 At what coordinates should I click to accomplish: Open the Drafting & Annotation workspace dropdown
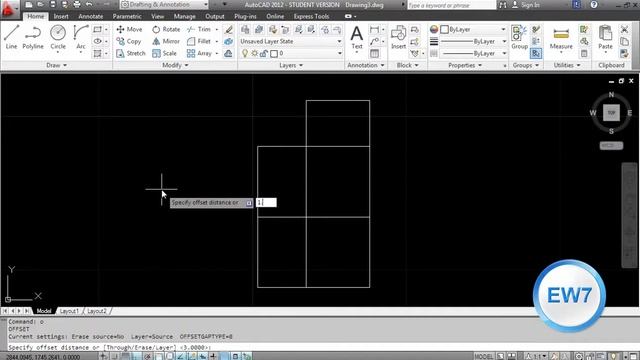pyautogui.click(x=164, y=4)
